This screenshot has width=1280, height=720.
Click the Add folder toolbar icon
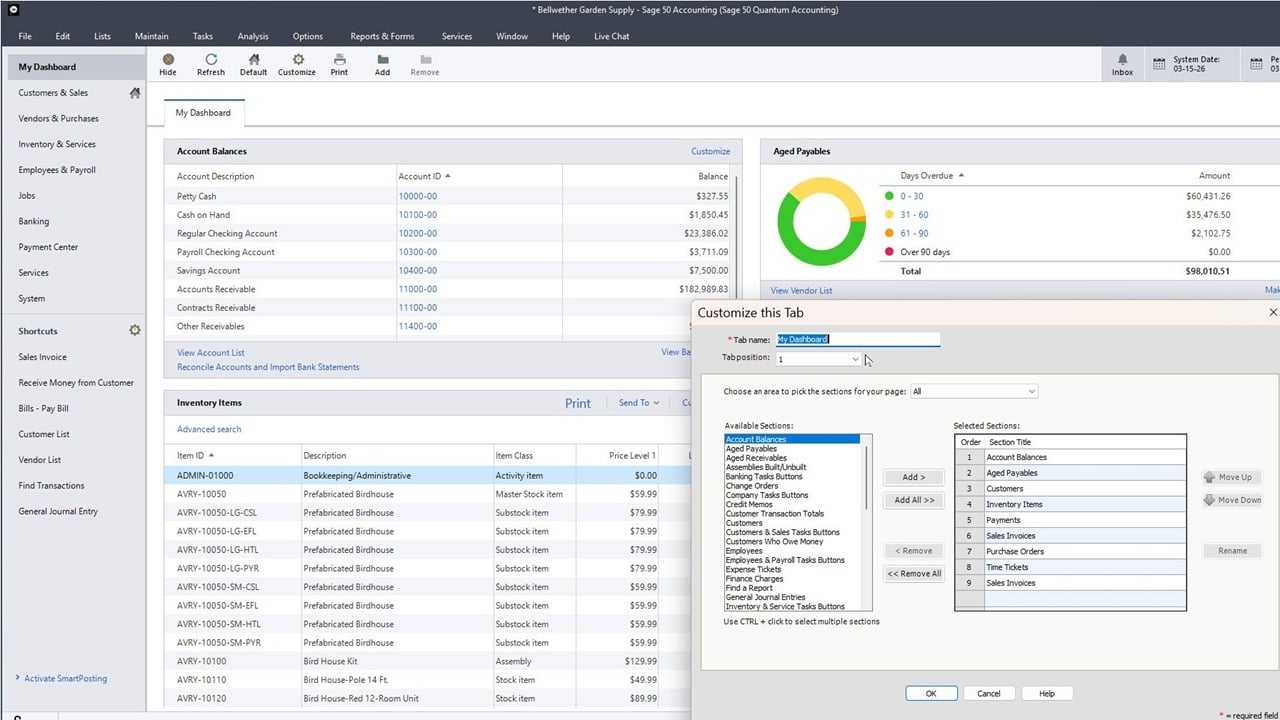pyautogui.click(x=383, y=60)
